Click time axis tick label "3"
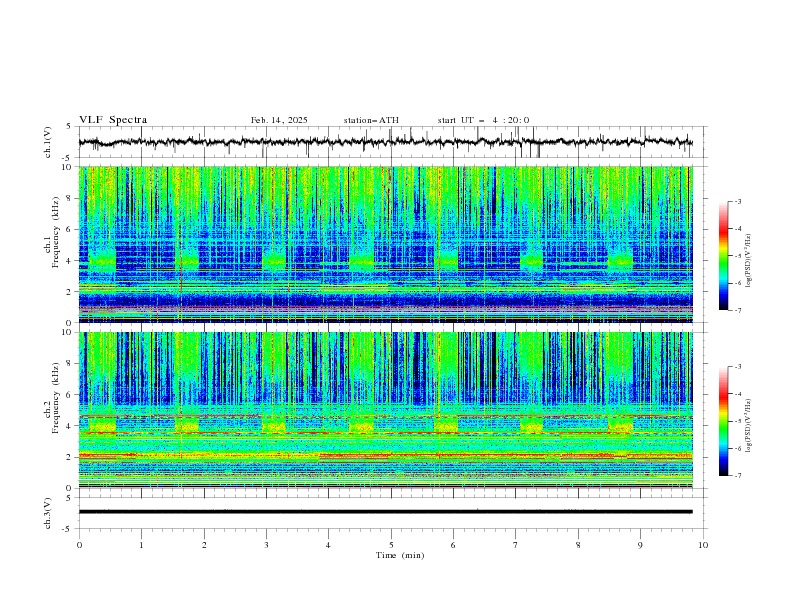Viewport: 792px width, 612px height. (x=266, y=545)
